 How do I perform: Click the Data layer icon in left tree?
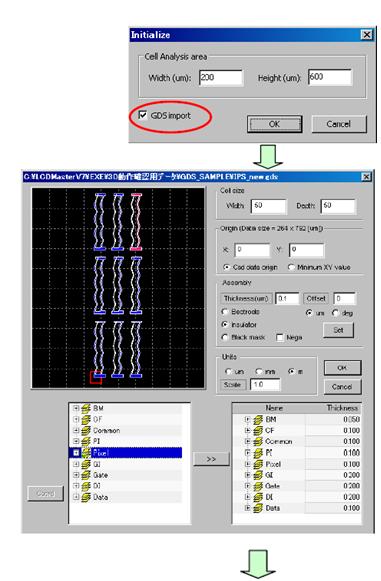point(86,497)
